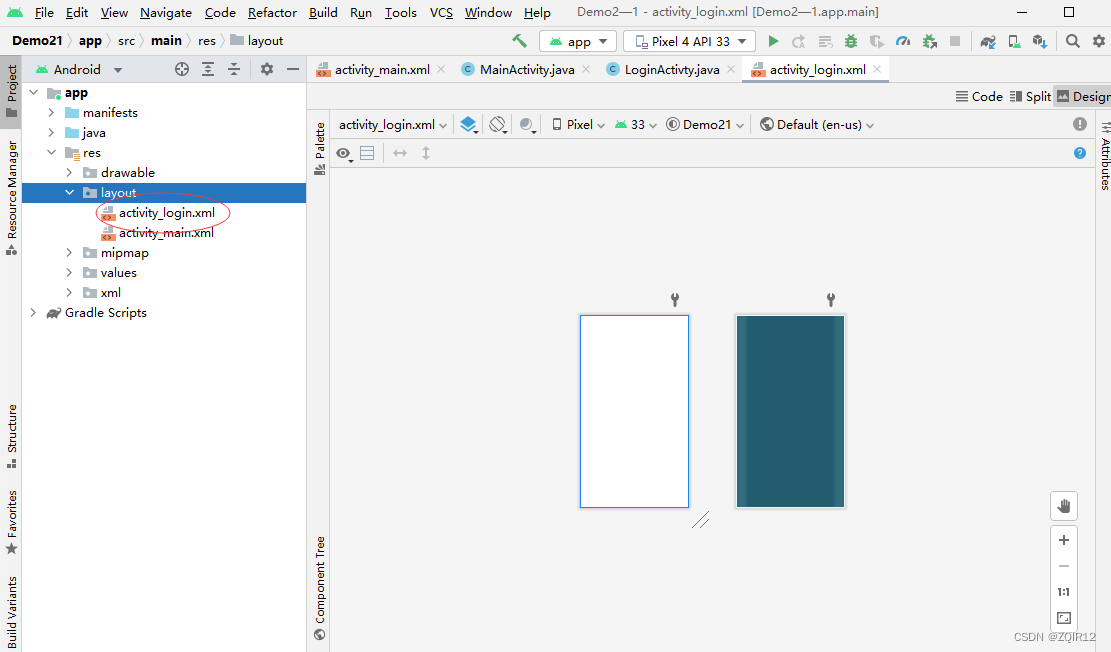Open the Device Manager icon

point(1014,41)
